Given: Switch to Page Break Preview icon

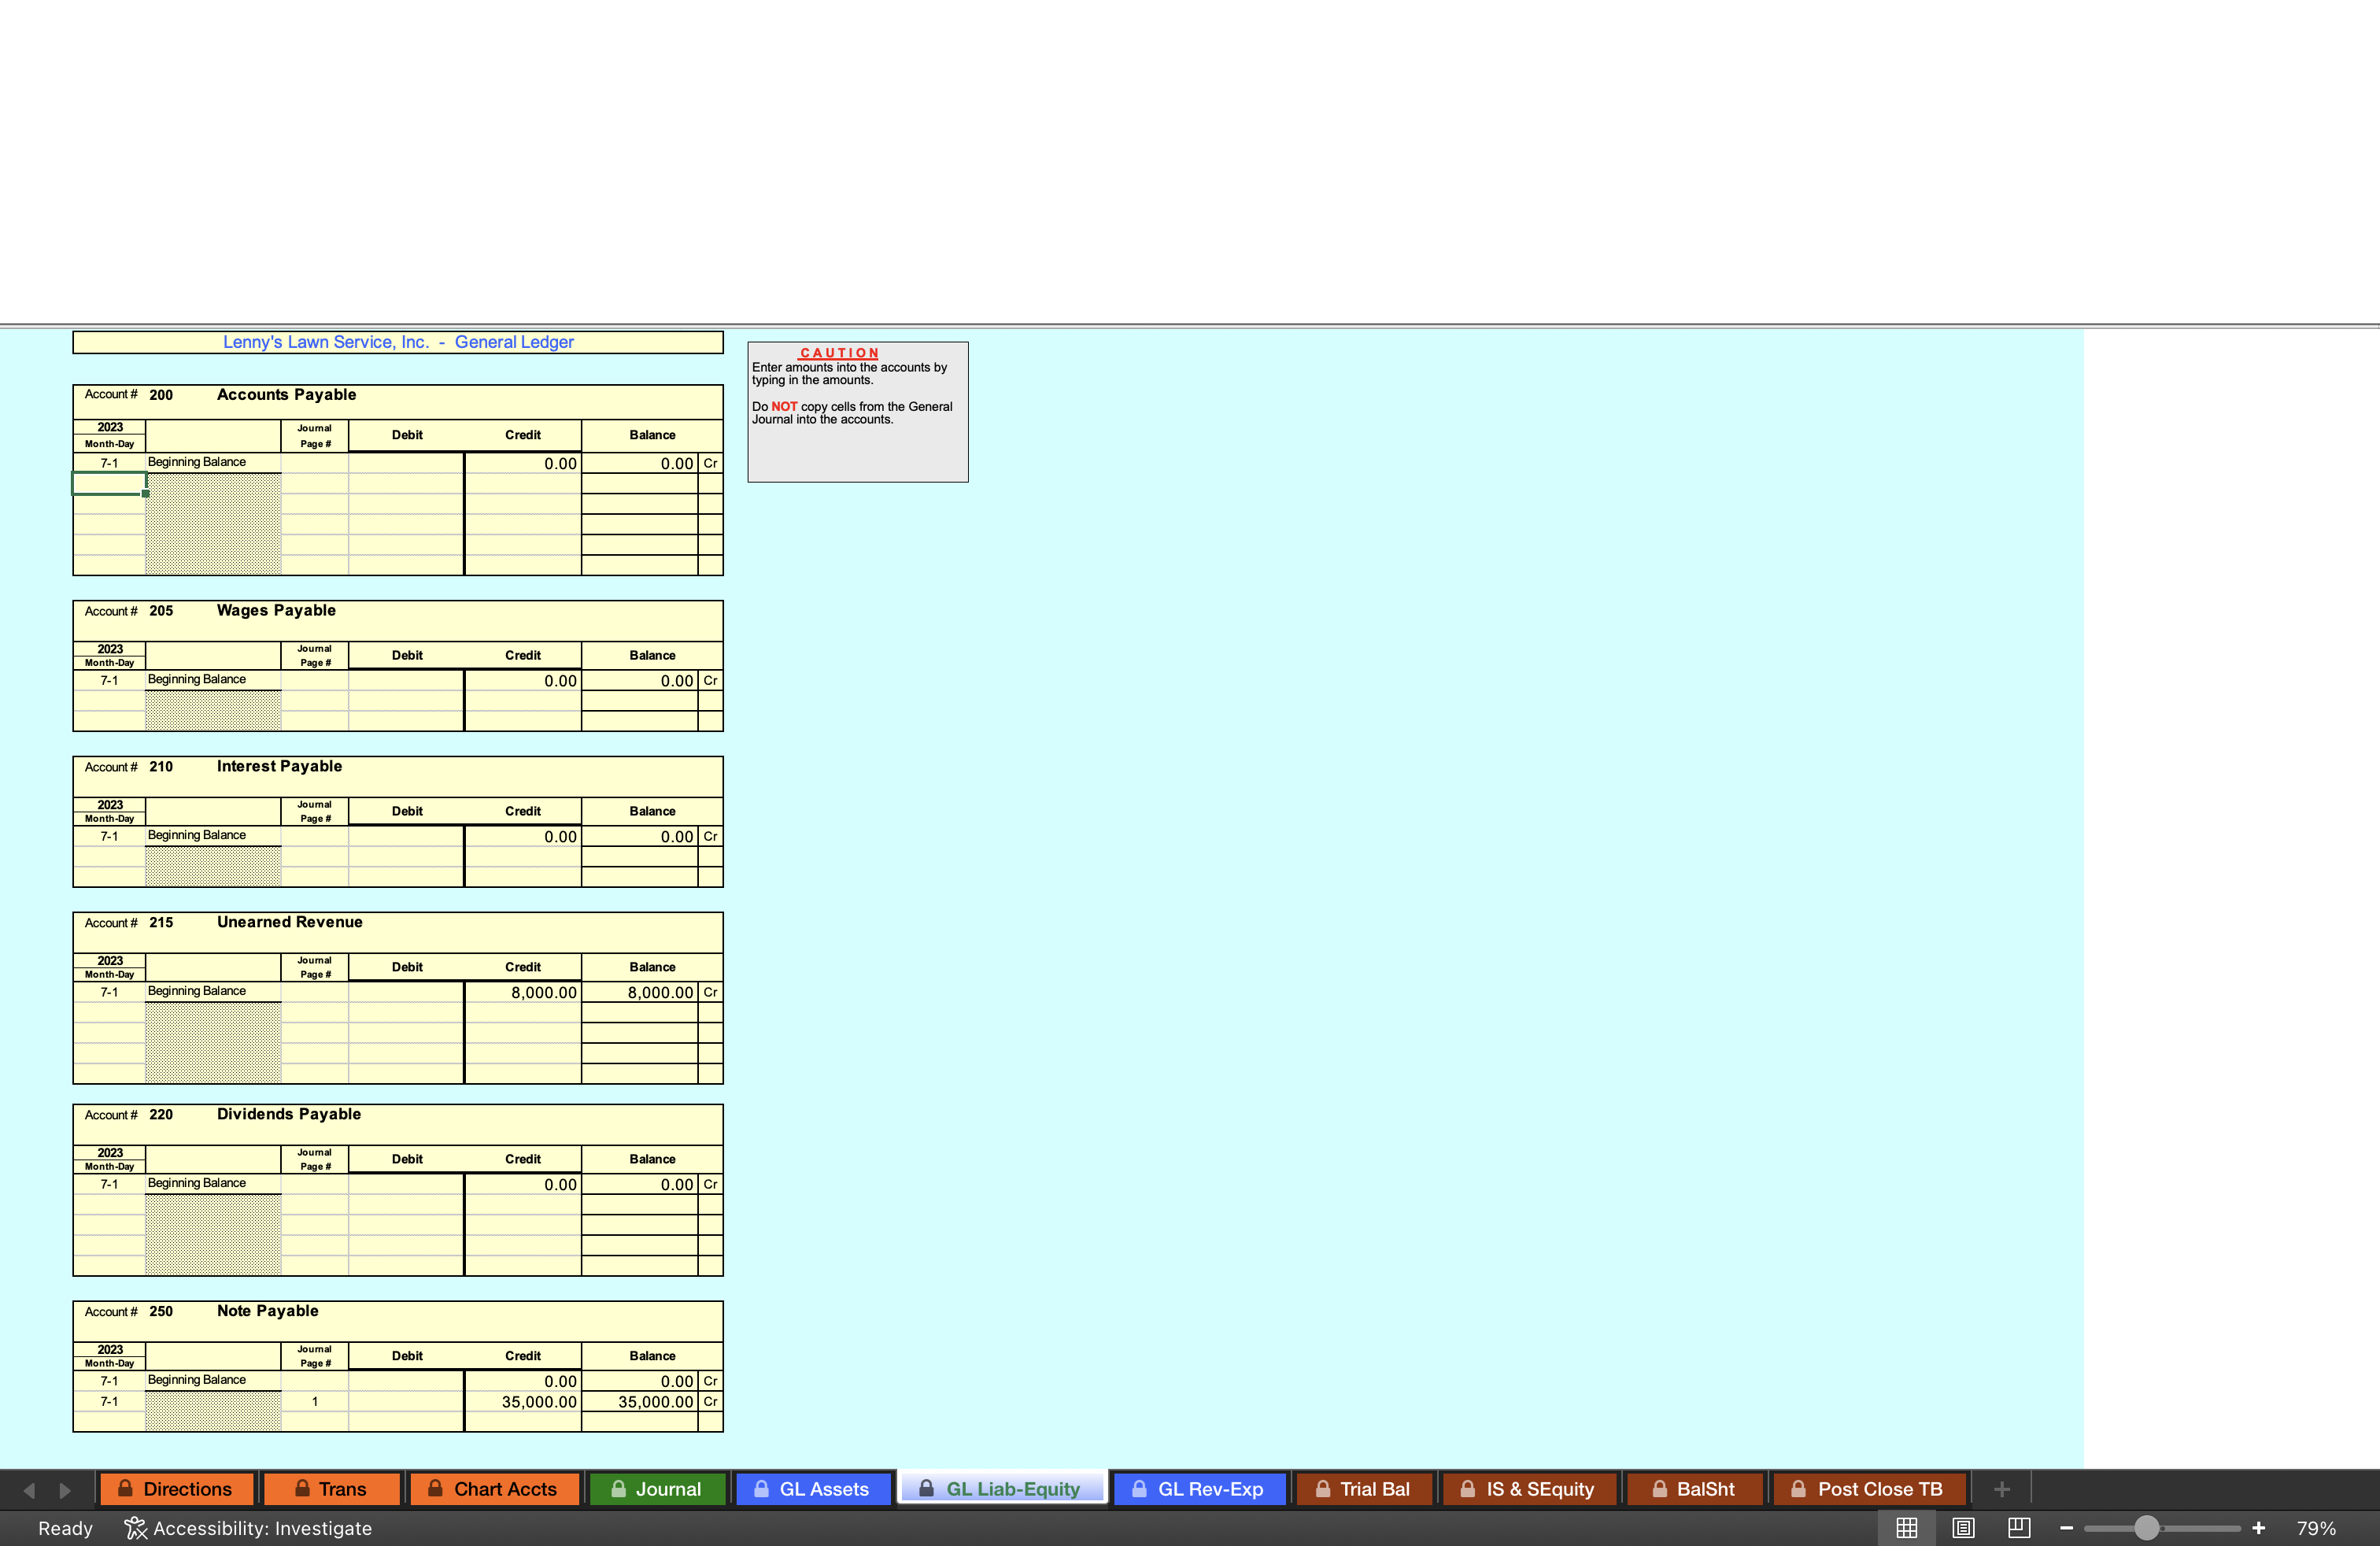Looking at the screenshot, I should 2019,1528.
